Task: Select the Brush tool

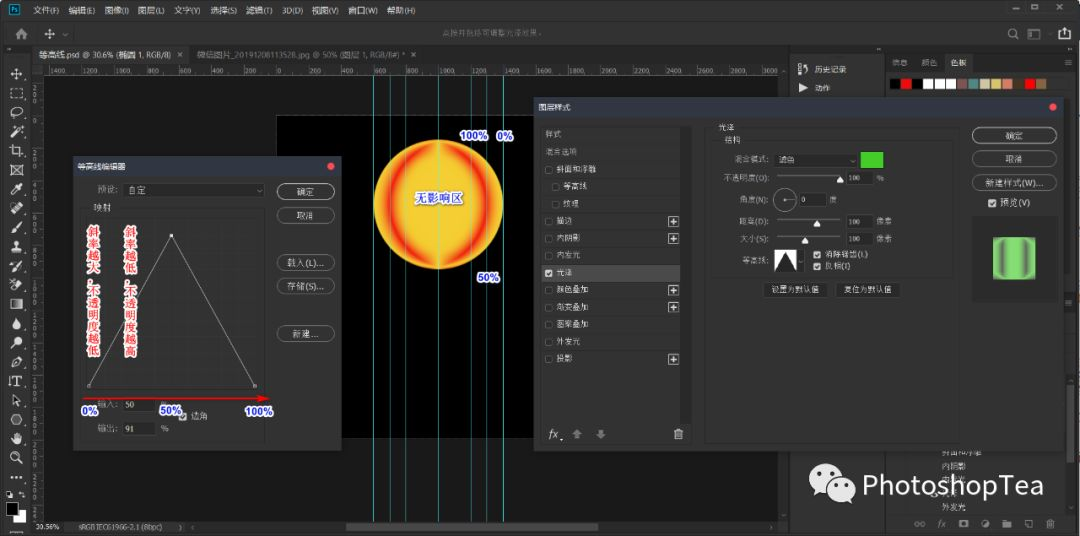Action: pos(17,227)
